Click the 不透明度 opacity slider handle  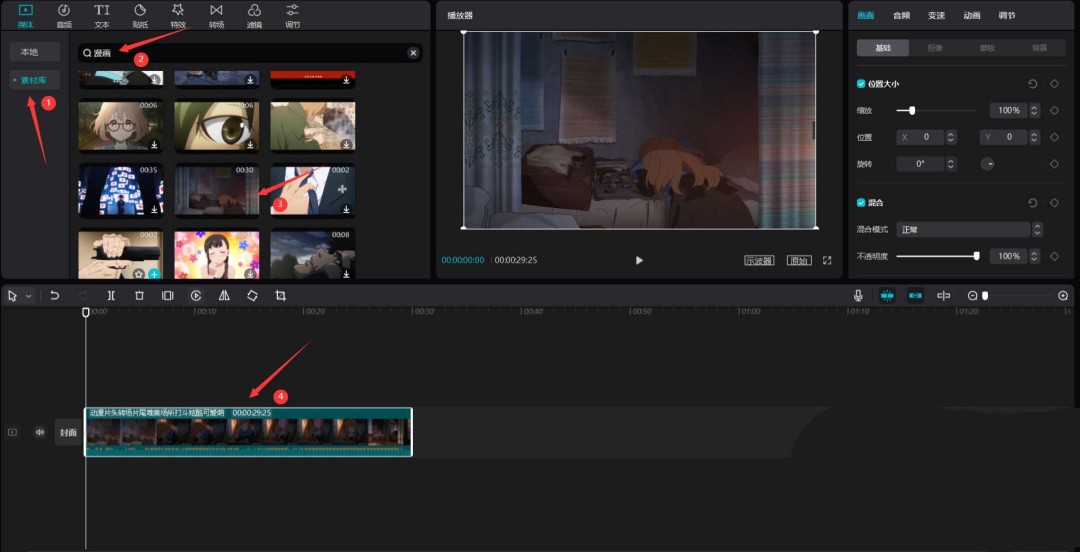(976, 256)
